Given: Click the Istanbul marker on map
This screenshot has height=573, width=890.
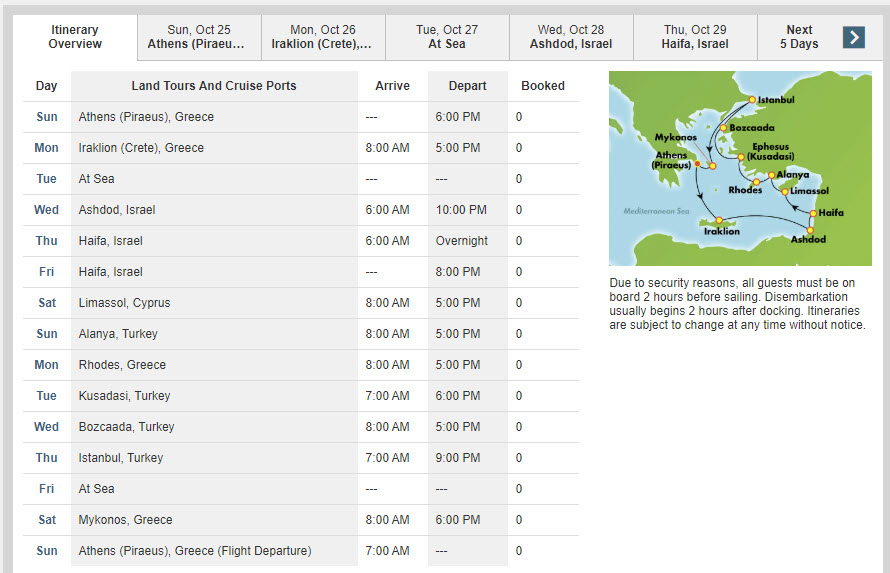Looking at the screenshot, I should [752, 100].
